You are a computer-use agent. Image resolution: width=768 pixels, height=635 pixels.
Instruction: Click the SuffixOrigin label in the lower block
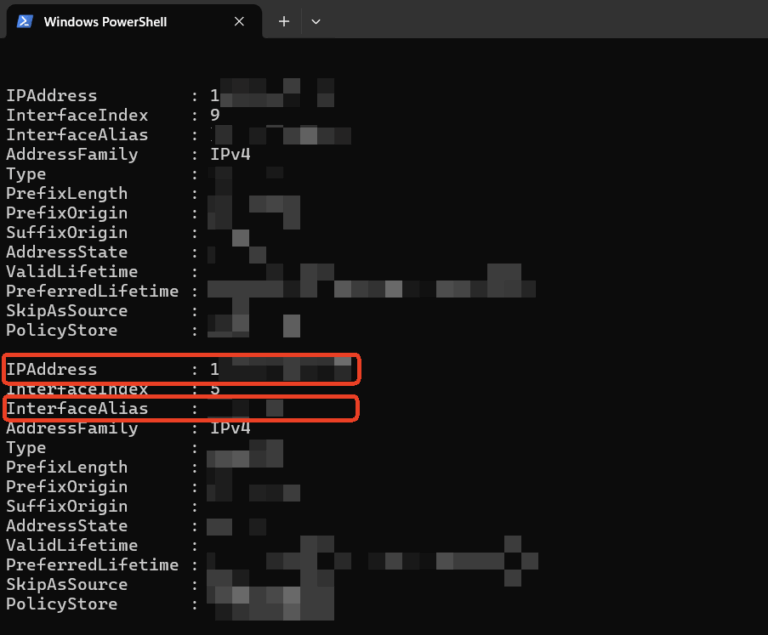coord(67,507)
